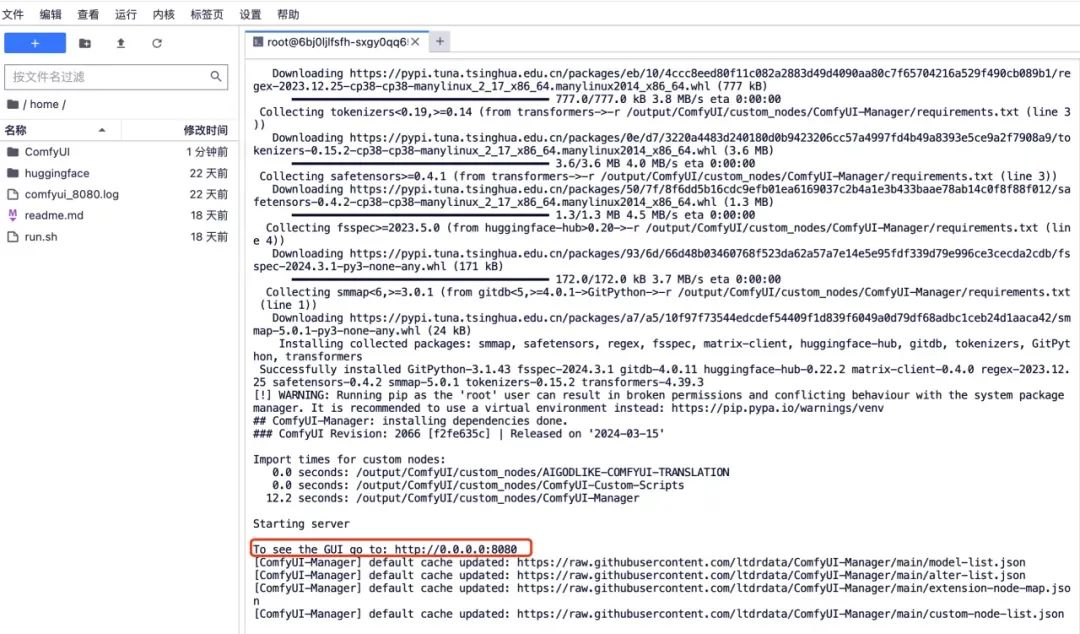The height and width of the screenshot is (634, 1080).
Task: Open the 设置 menu
Action: (250, 14)
